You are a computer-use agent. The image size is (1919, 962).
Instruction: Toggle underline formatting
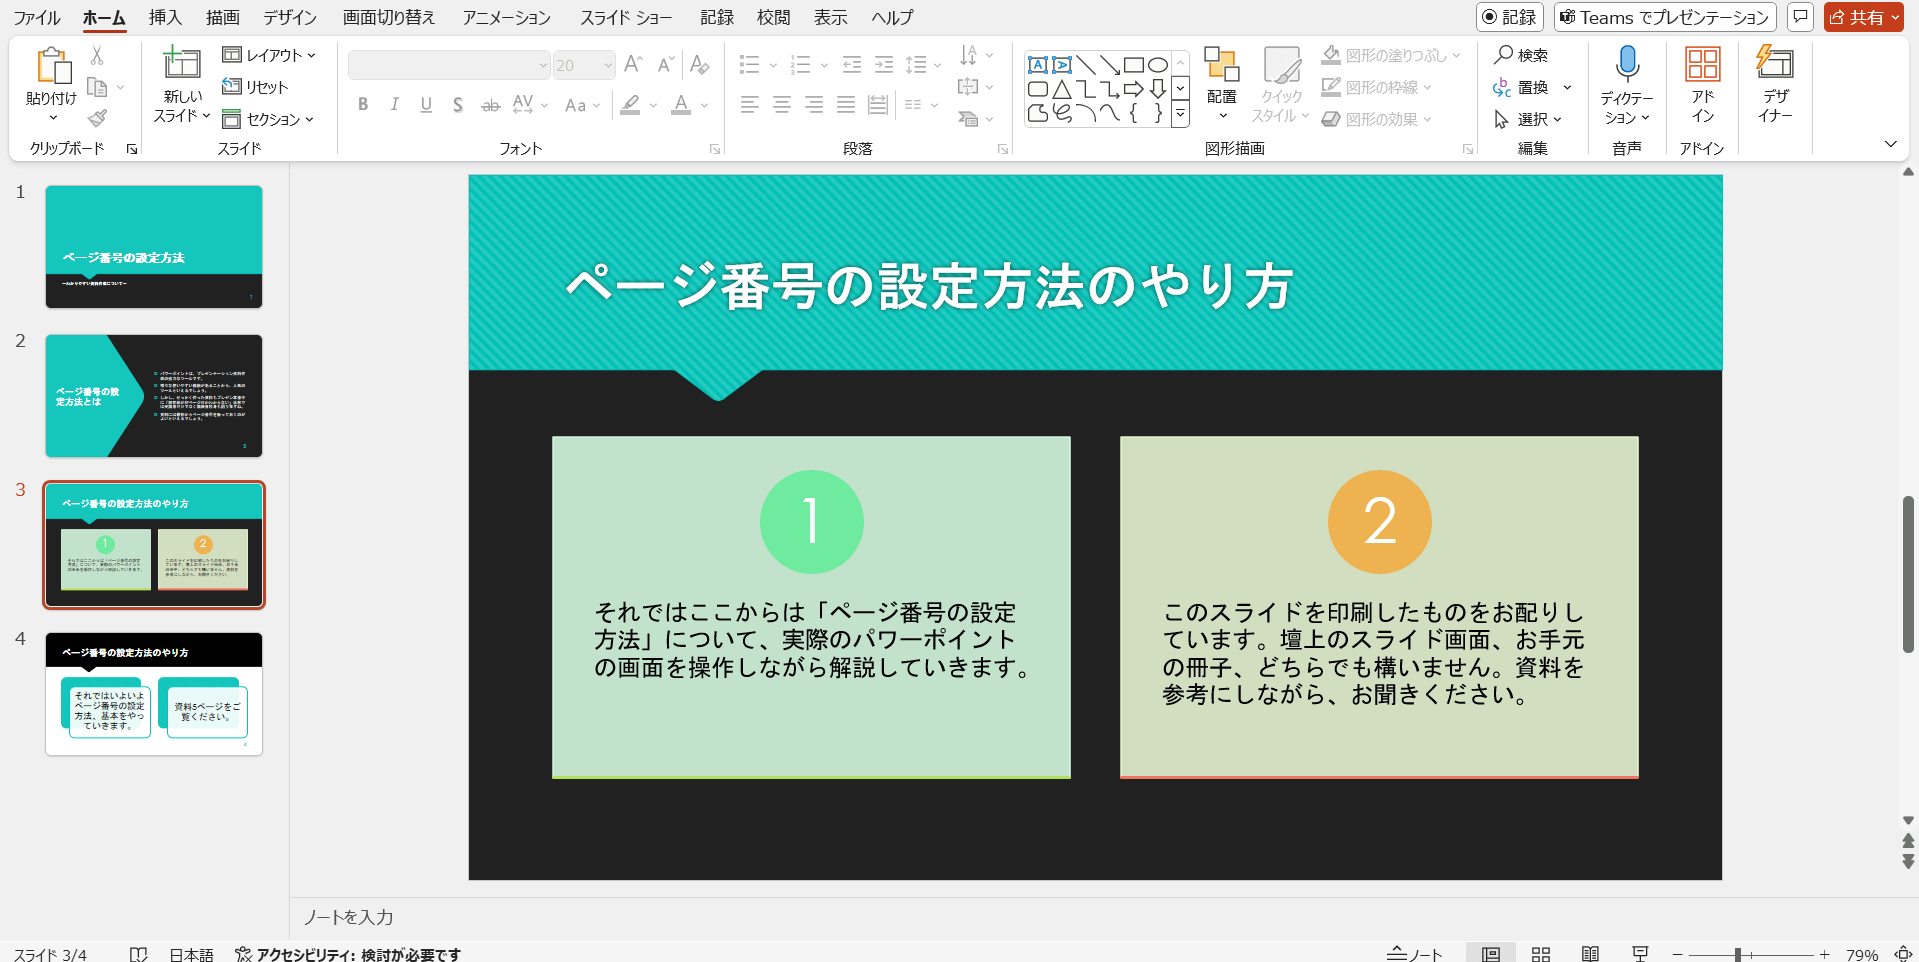(427, 105)
